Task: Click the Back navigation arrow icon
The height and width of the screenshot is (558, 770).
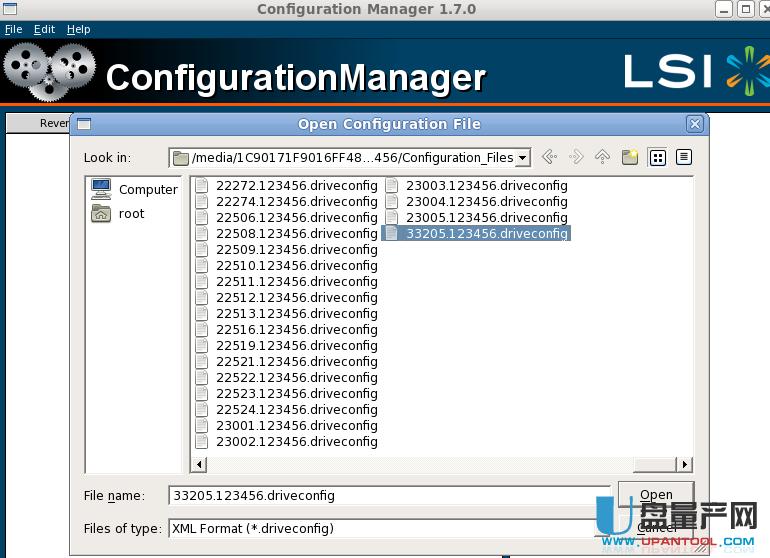Action: click(548, 157)
